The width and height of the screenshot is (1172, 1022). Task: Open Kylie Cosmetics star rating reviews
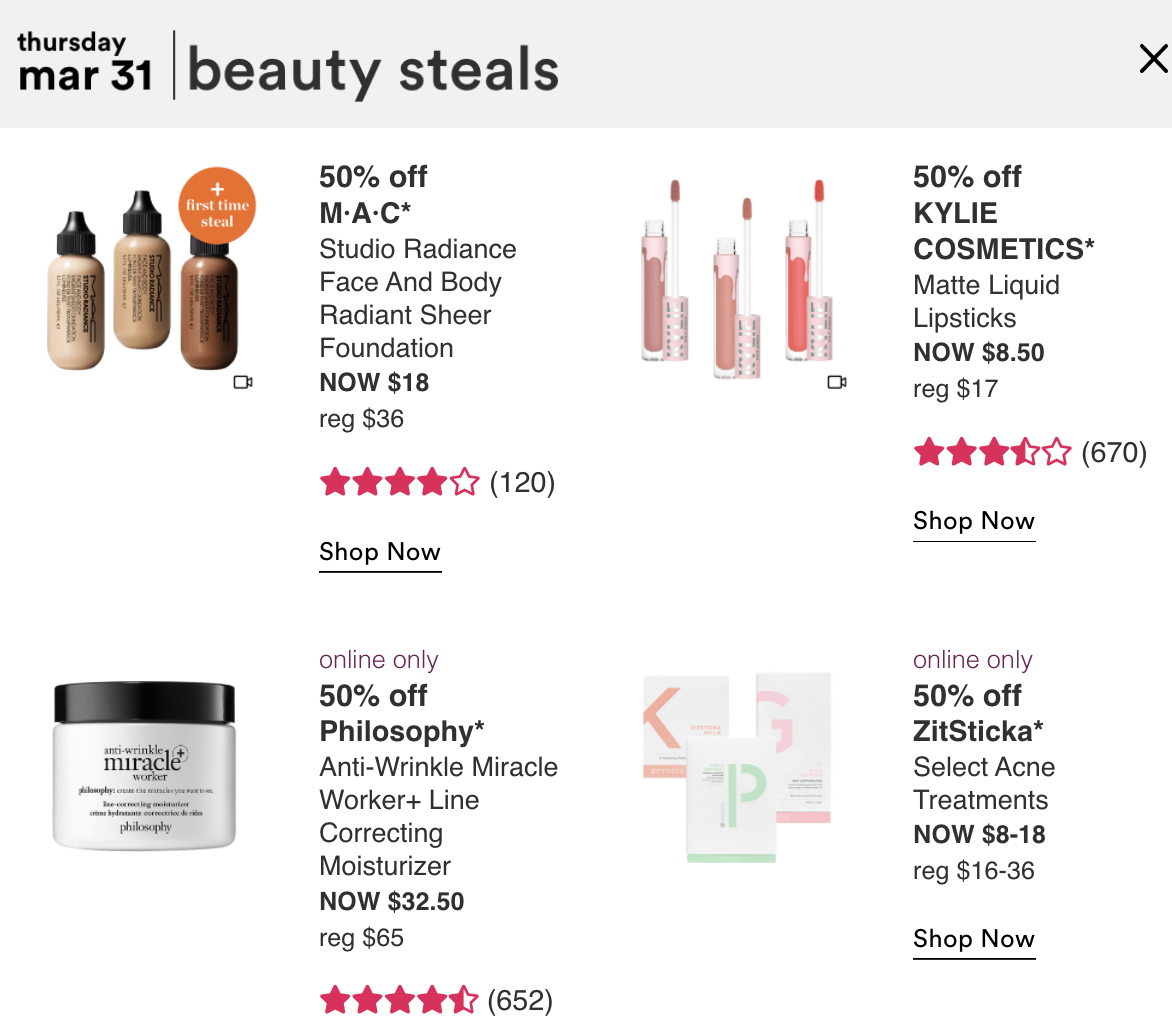tap(1030, 452)
